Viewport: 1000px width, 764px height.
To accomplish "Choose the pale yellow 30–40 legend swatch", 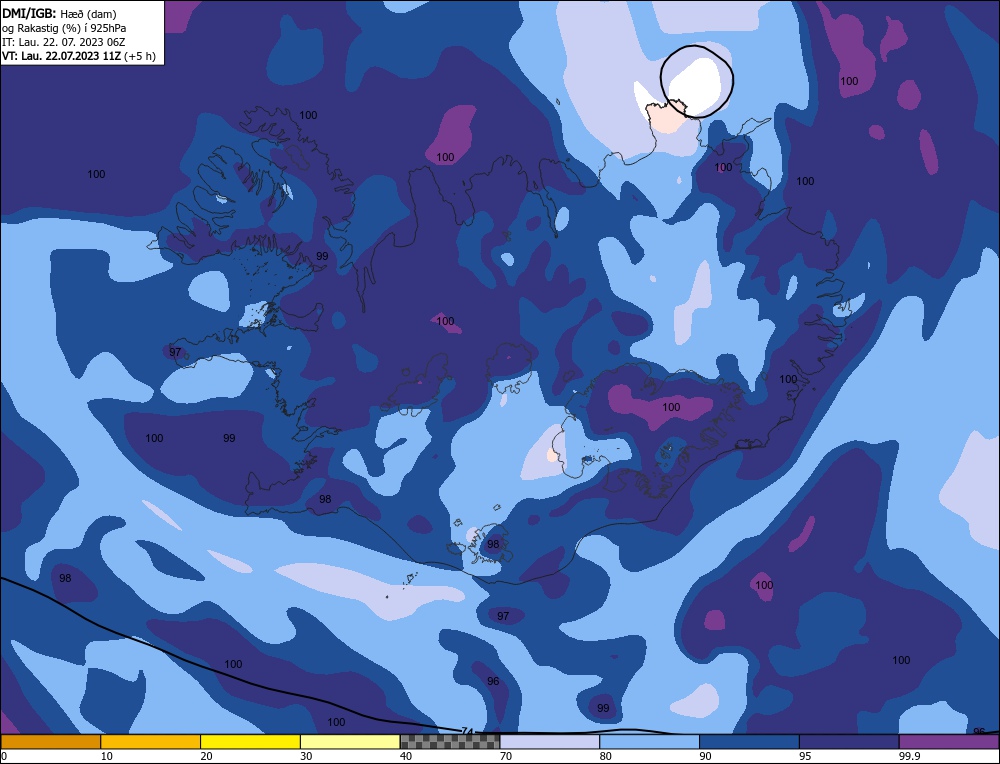I will point(350,742).
